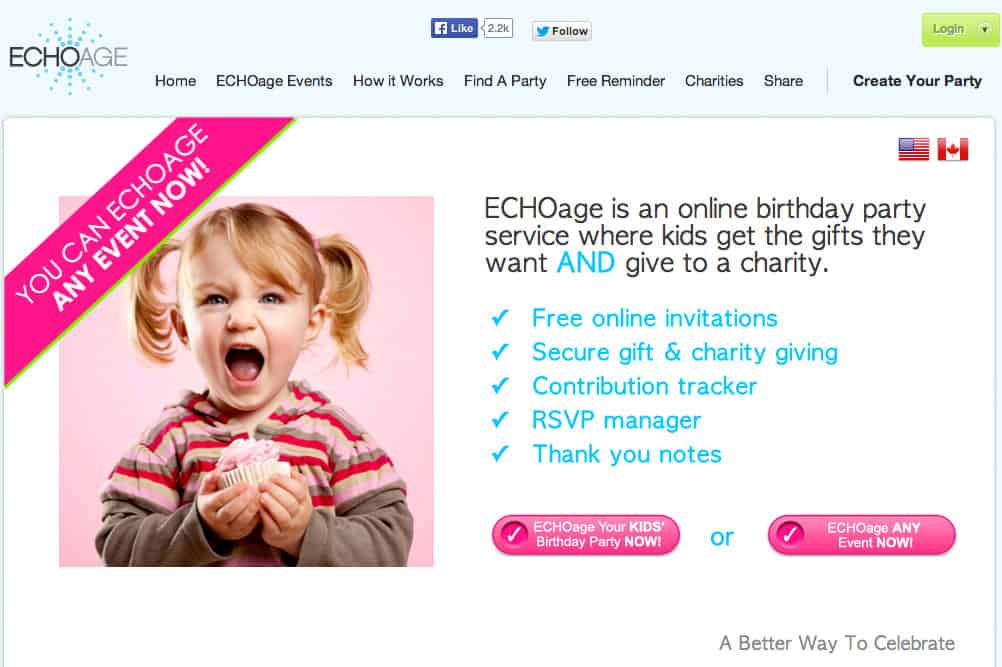Open How it Works page
1002x667 pixels.
tap(398, 81)
